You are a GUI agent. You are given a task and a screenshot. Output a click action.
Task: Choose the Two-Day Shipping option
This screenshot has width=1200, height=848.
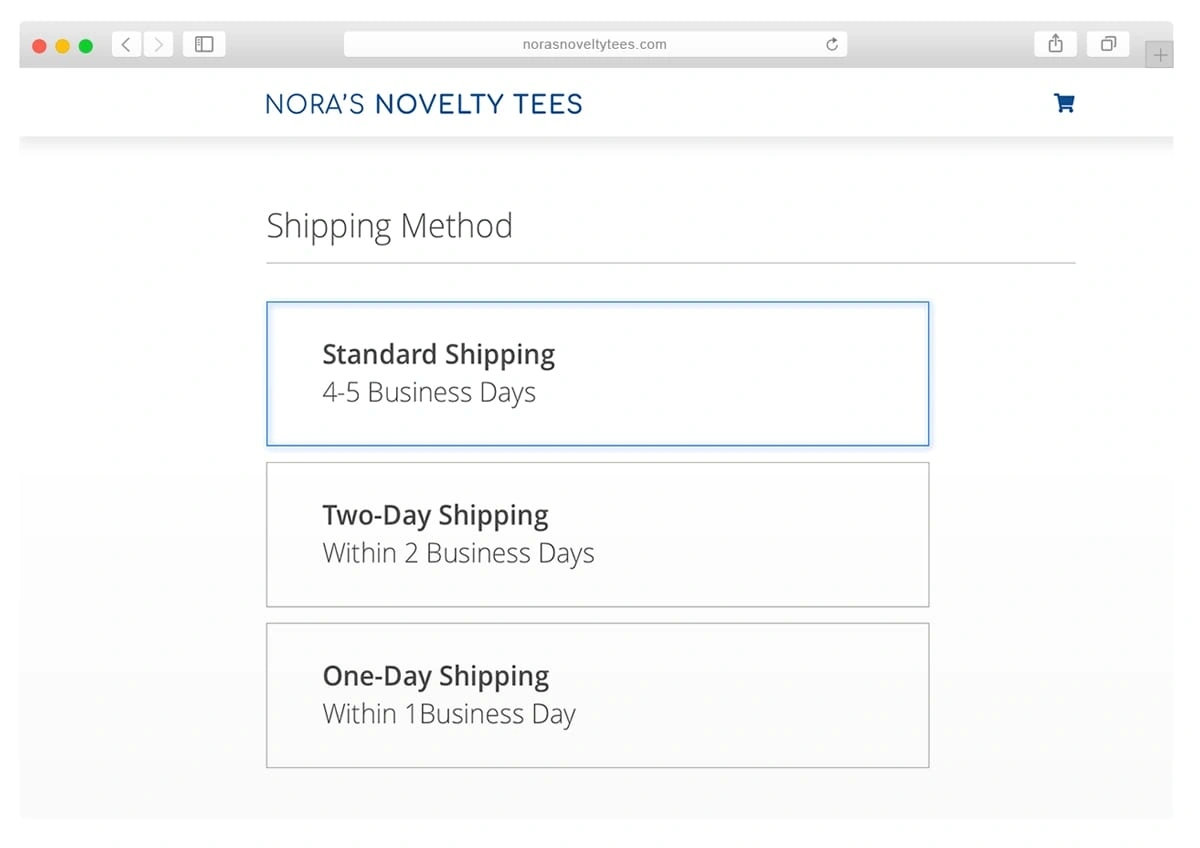597,534
